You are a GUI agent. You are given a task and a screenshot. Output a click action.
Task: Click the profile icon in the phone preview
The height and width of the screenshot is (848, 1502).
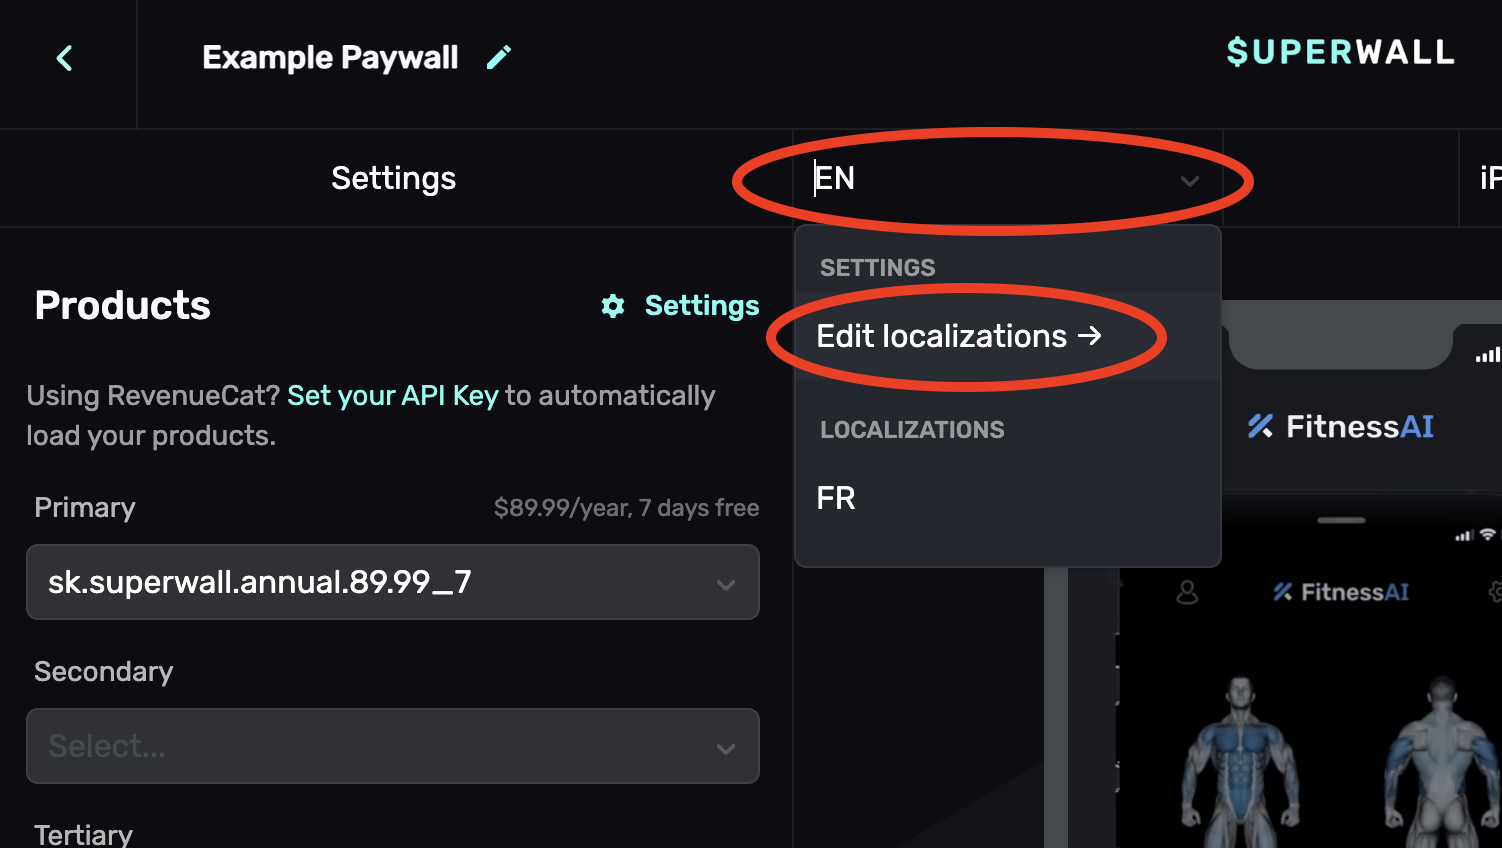1187,593
